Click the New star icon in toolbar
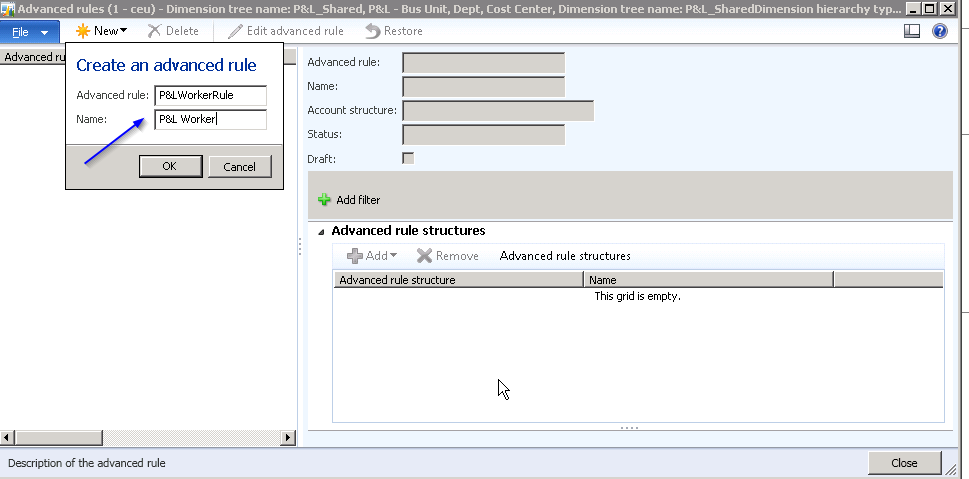 coord(83,31)
